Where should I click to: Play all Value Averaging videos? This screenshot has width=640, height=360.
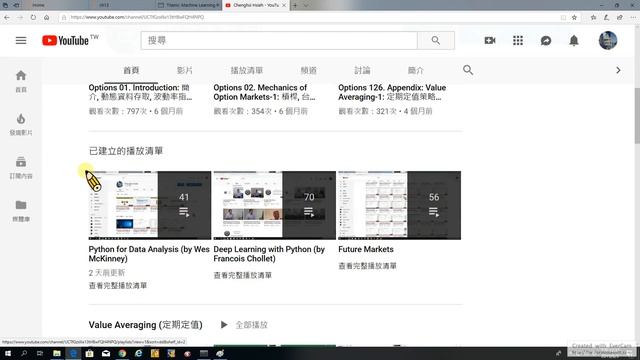pyautogui.click(x=244, y=325)
